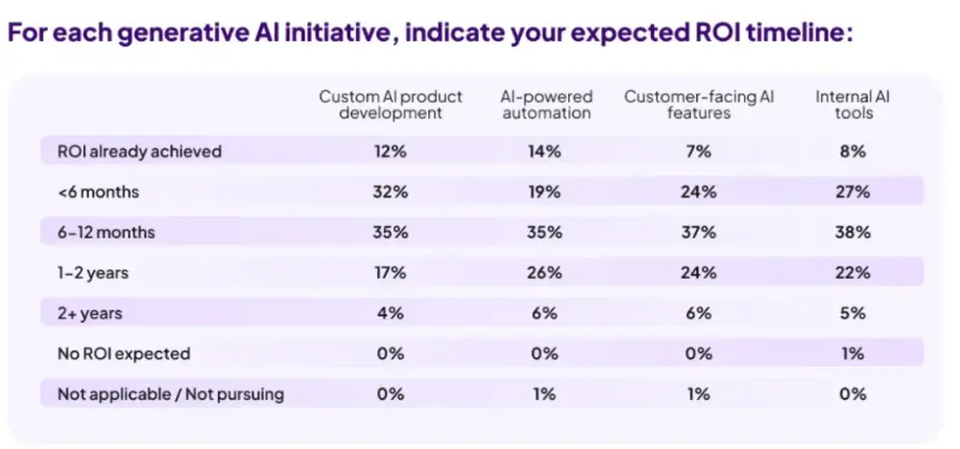The width and height of the screenshot is (960, 449).
Task: Click the 32% cell in the <6 months row
Action: point(390,192)
